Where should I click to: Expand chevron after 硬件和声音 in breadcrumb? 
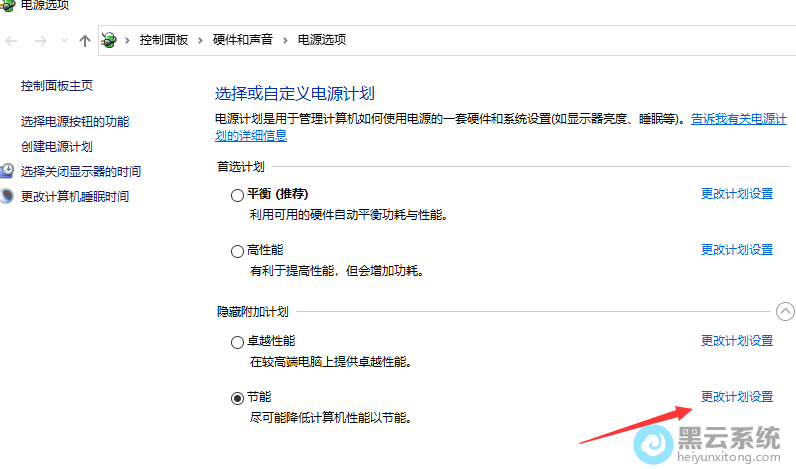286,40
